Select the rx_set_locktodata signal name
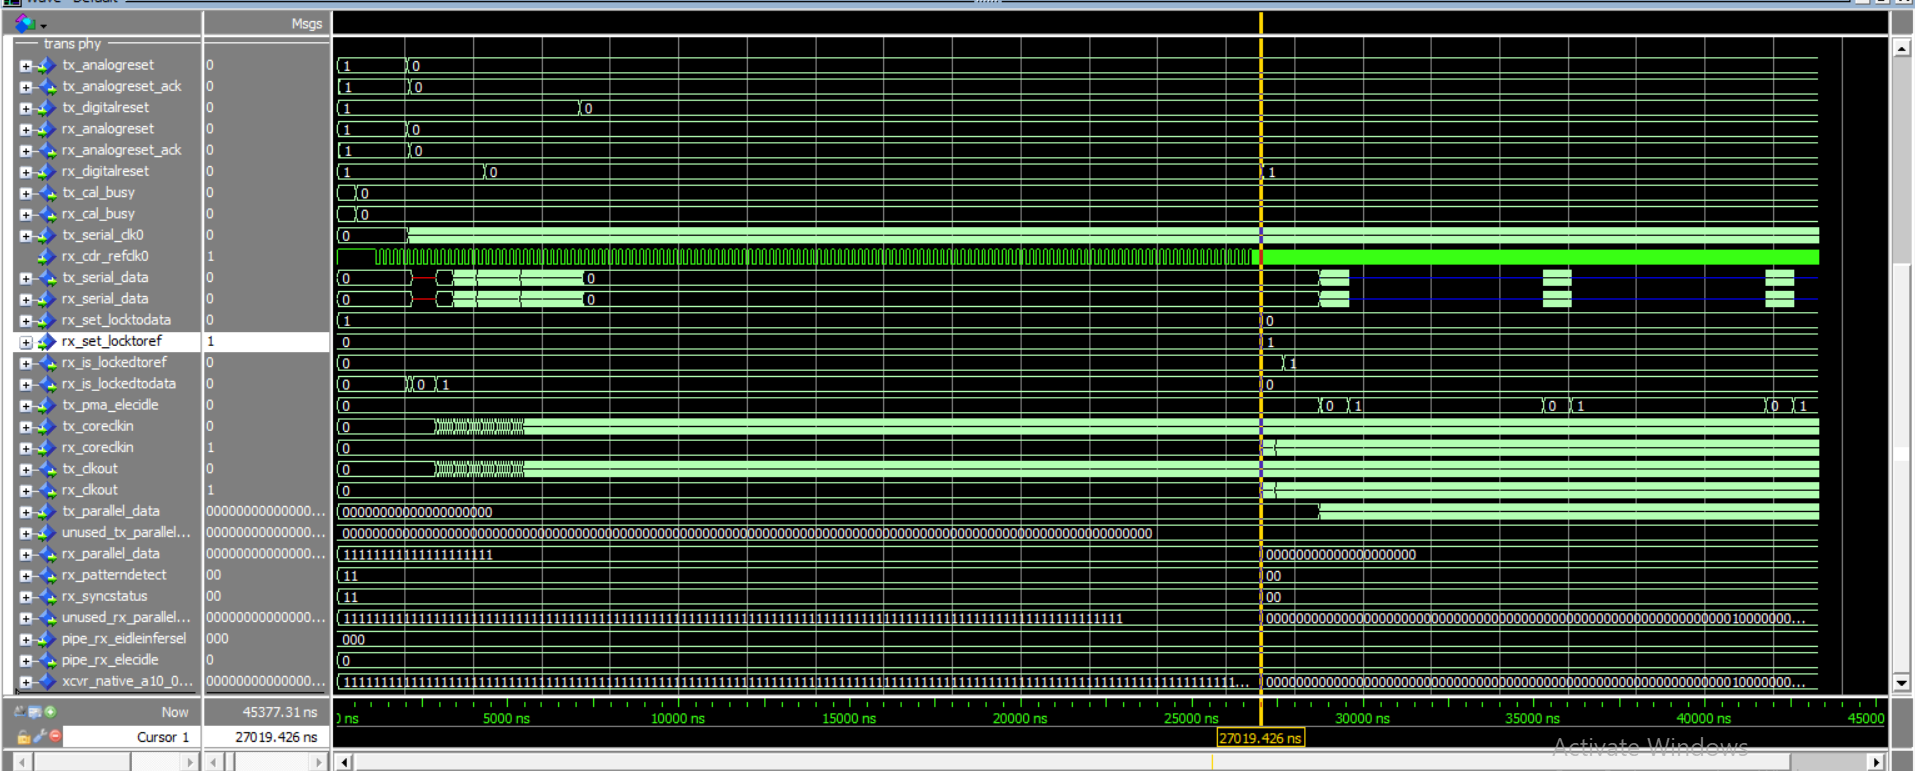 click(x=116, y=320)
